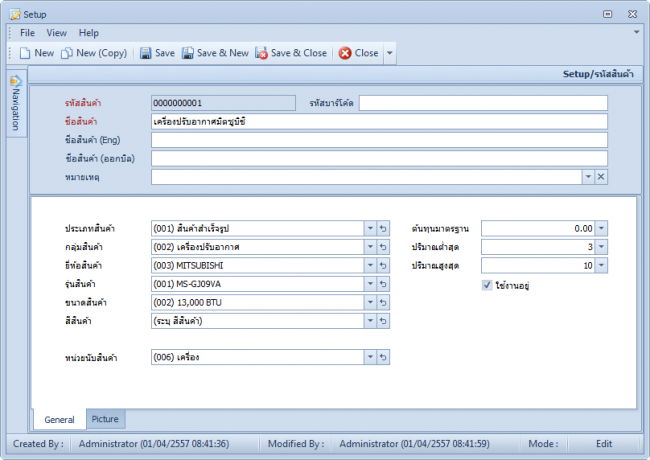Open the ปริมาณต่ำสุด value 3 dropdown arrow
The image size is (650, 460).
pos(601,247)
